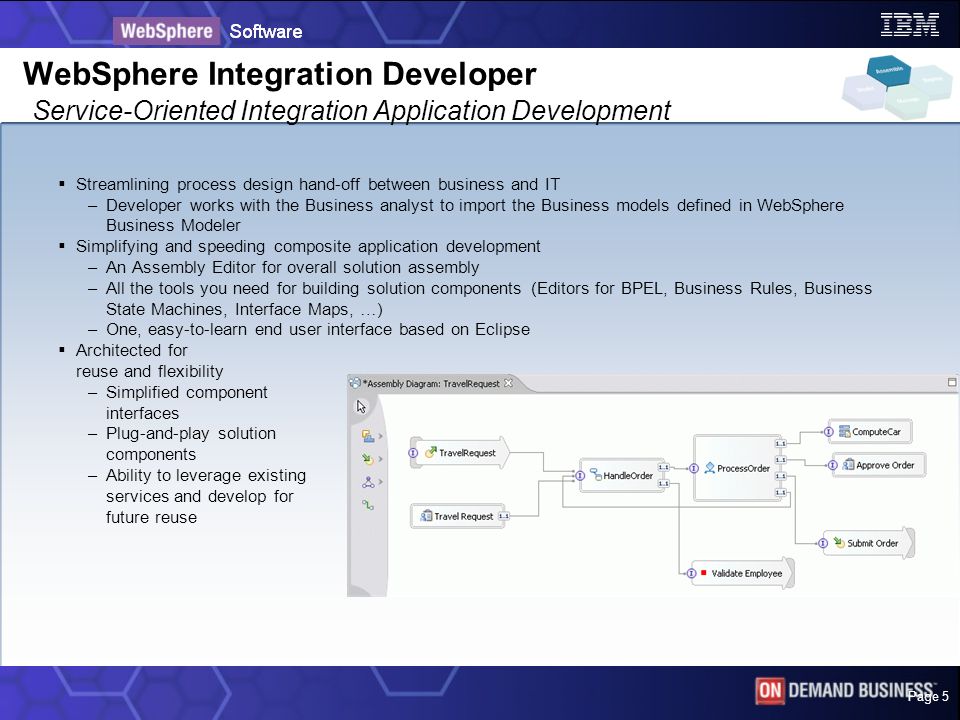
Task: Click the TravelRequest export arrow icon
Action: [x=430, y=452]
